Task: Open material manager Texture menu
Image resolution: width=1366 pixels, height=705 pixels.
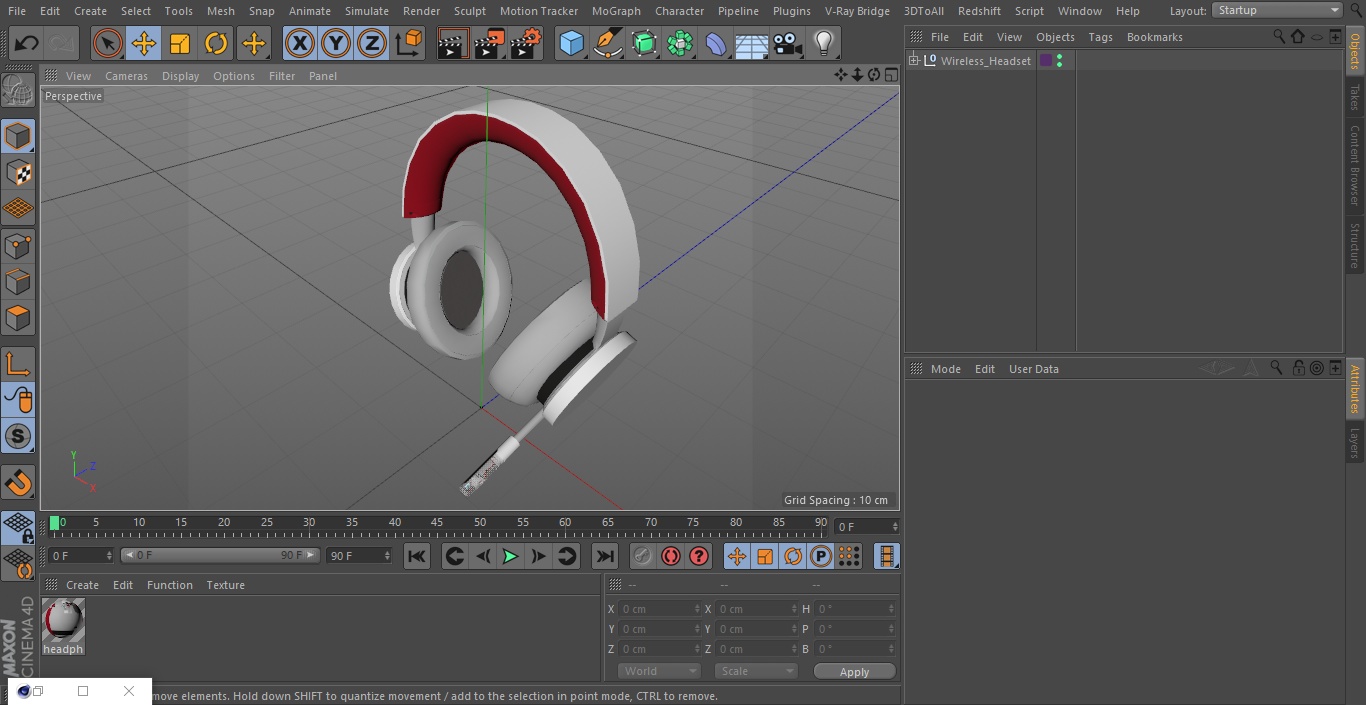Action: (225, 585)
